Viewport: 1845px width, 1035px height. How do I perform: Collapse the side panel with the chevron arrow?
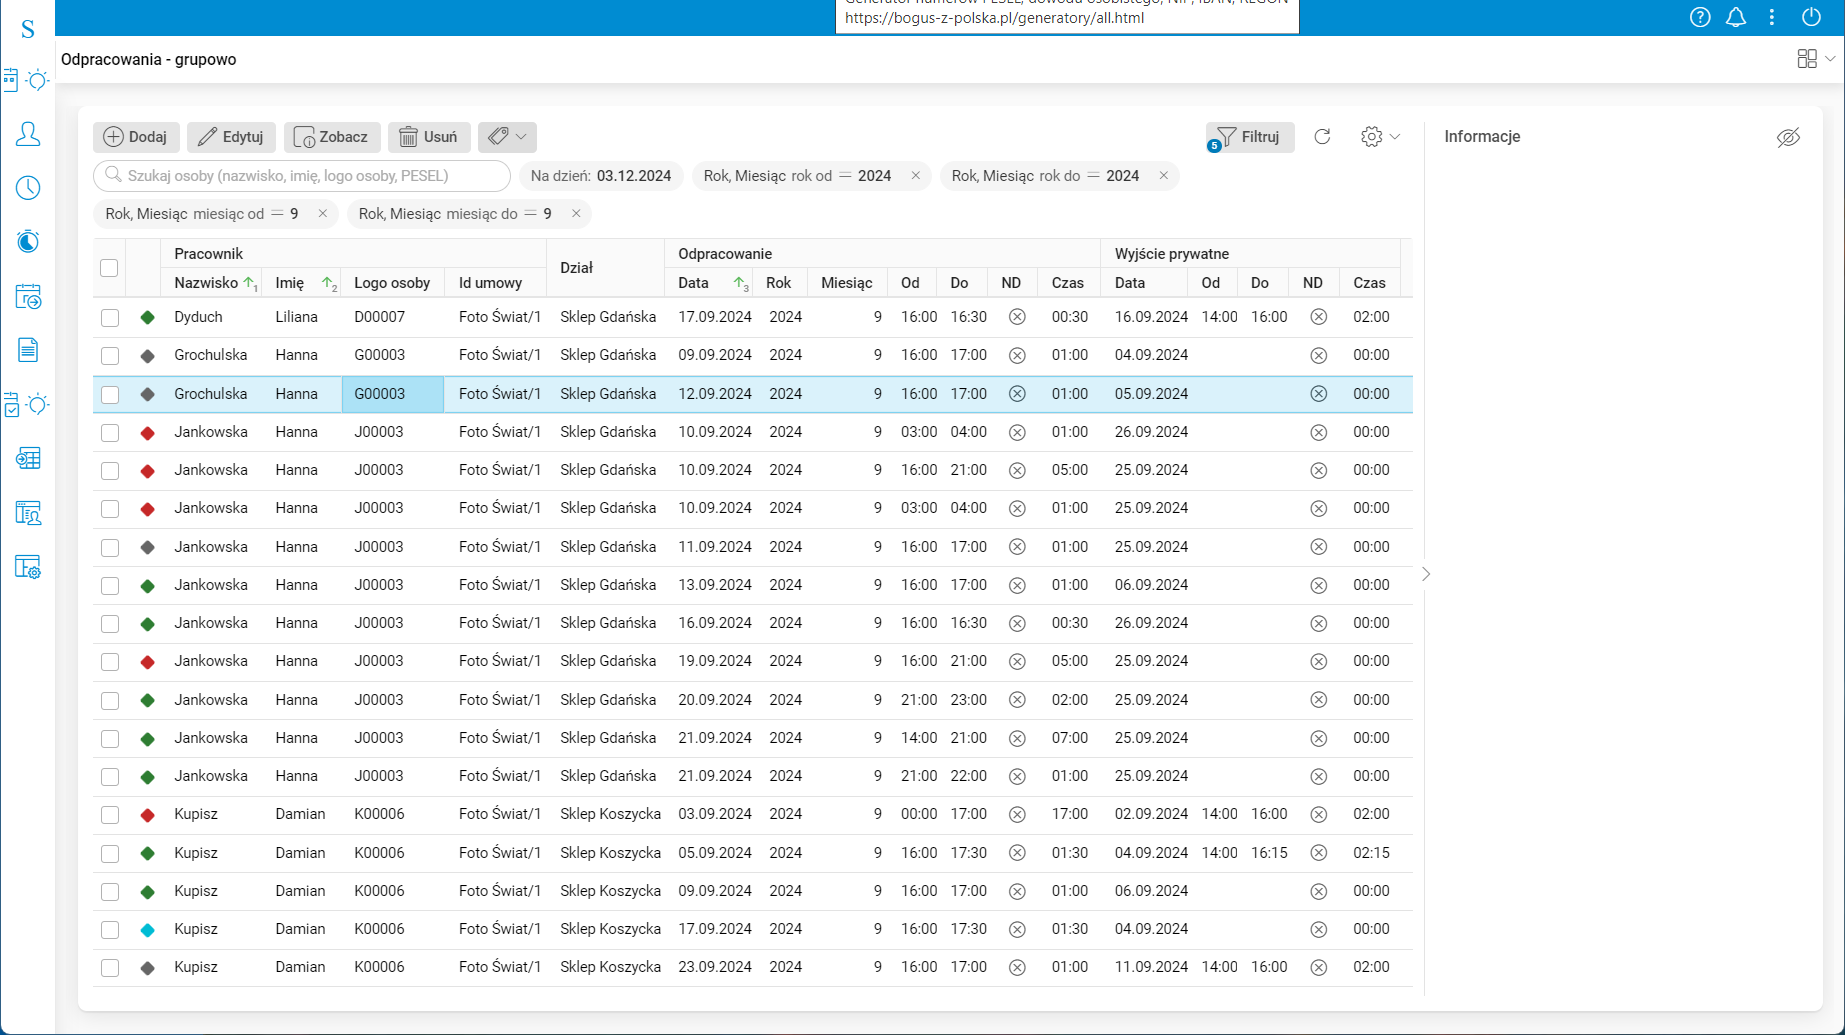pyautogui.click(x=1426, y=574)
